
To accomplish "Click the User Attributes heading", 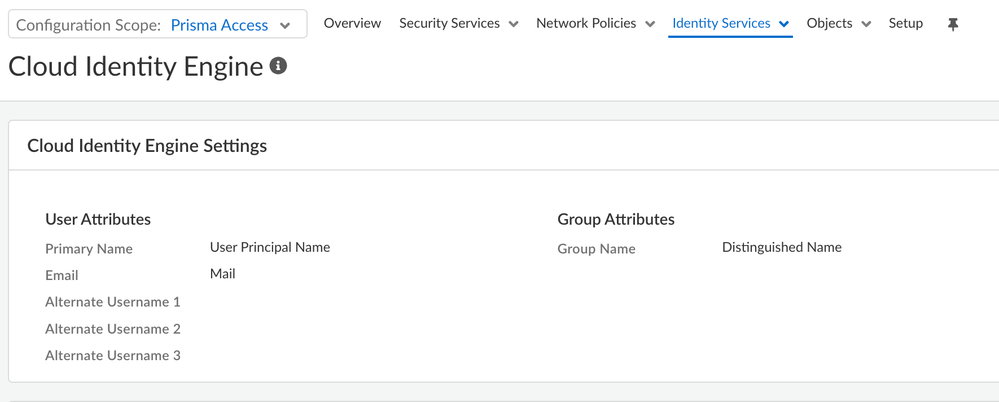I will pyautogui.click(x=98, y=219).
